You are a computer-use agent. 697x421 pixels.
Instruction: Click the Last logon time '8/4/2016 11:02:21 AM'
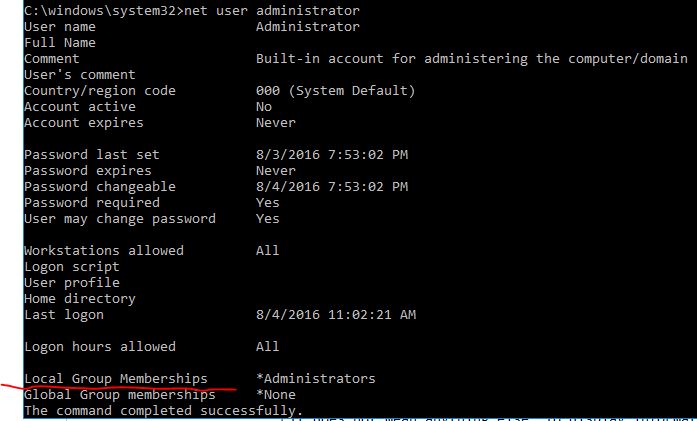point(336,315)
